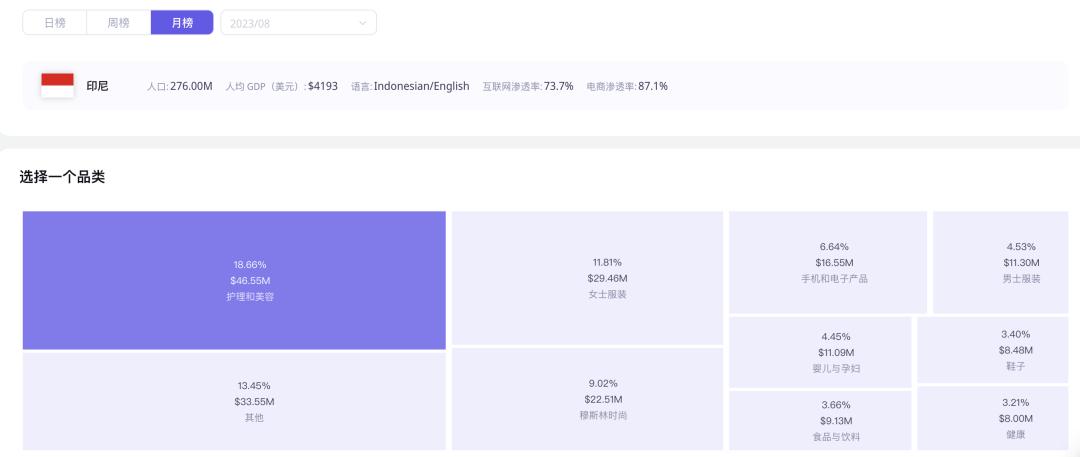Select the 月榜 monthly ranking tab

tap(182, 23)
